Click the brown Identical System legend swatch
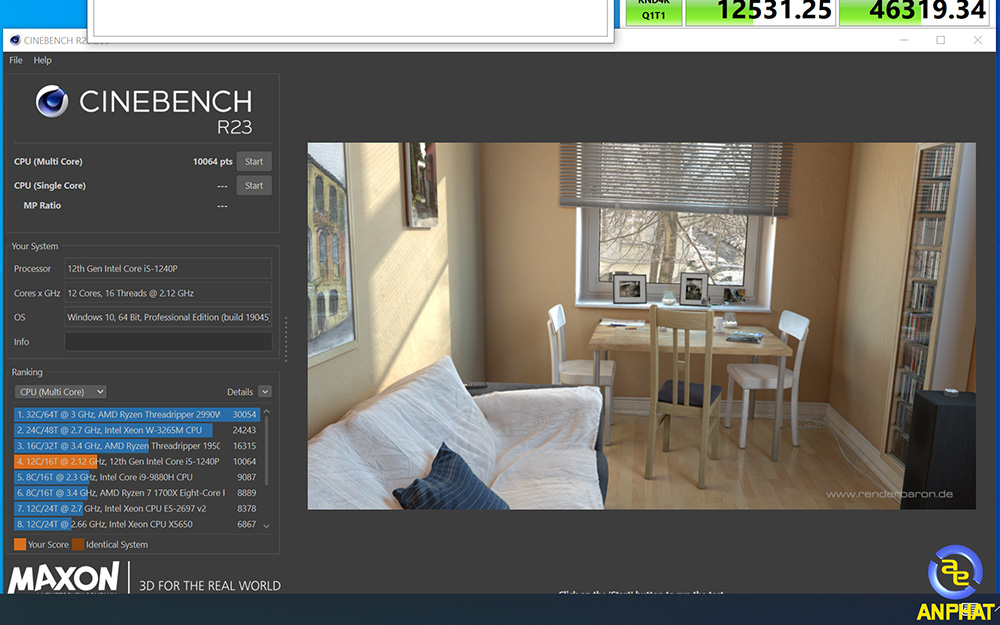 78,544
